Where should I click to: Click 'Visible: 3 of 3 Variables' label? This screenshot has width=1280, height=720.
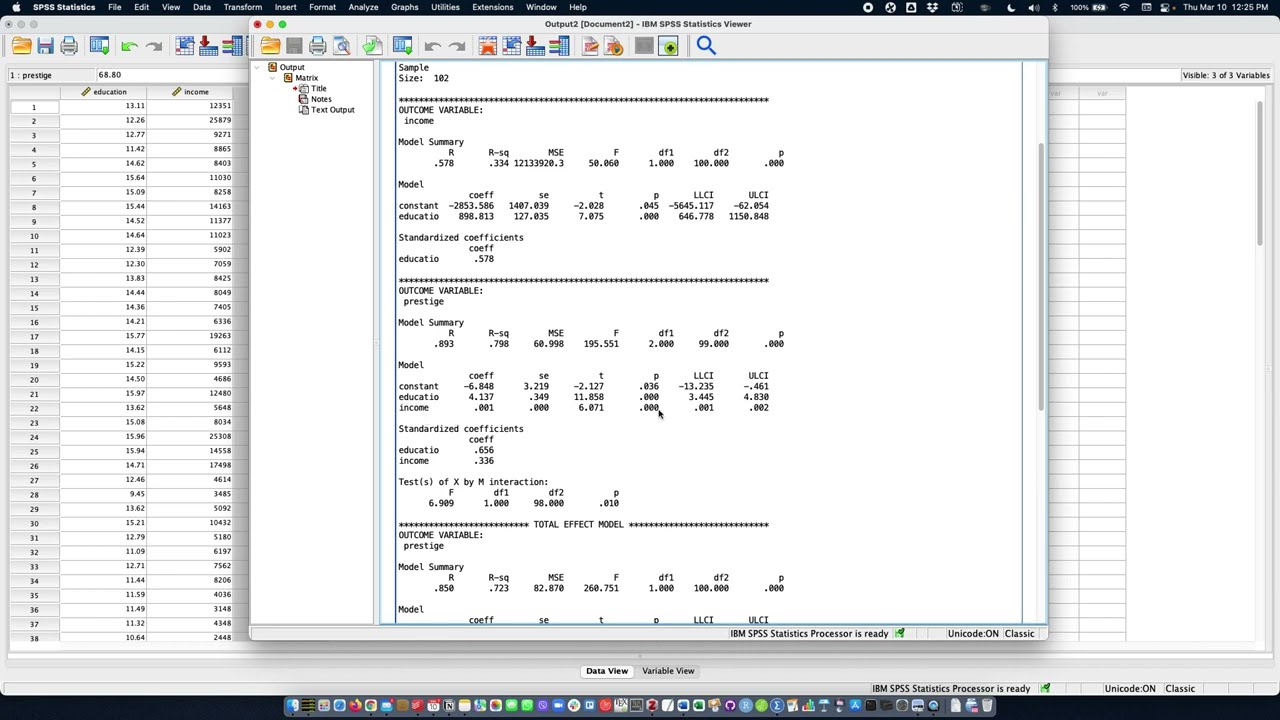click(x=1225, y=75)
